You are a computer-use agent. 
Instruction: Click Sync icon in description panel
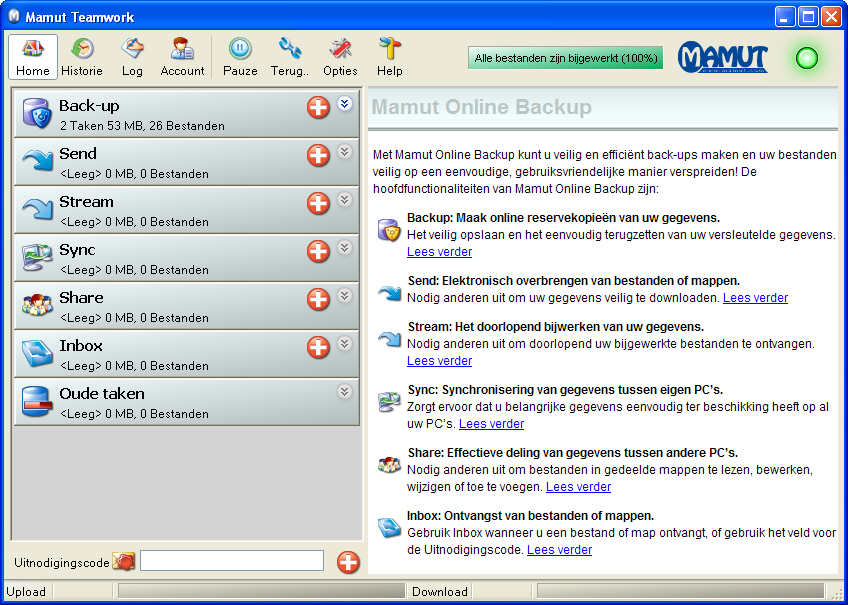click(x=389, y=402)
